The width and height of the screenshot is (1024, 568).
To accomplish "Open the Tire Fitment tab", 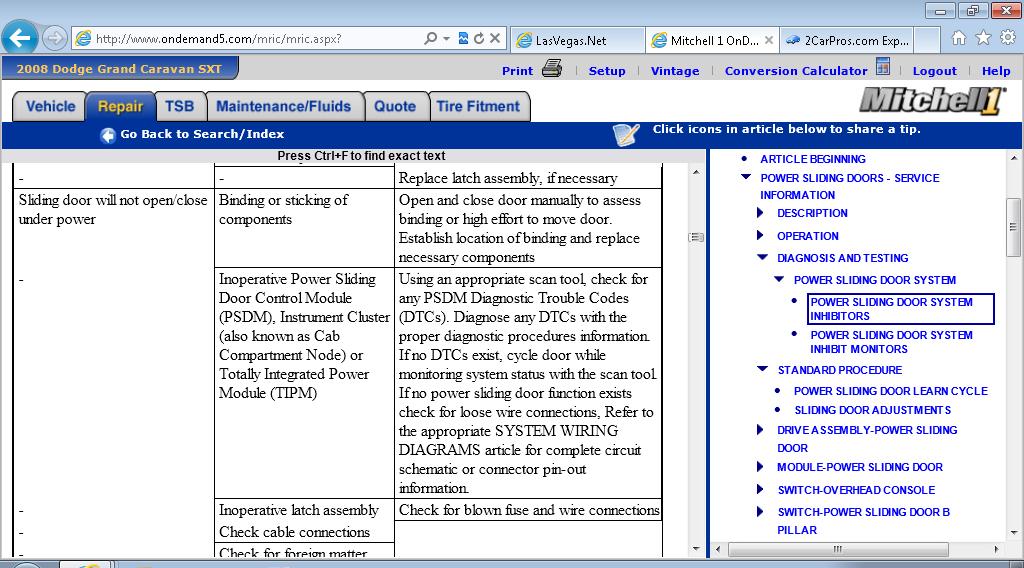I will [479, 106].
